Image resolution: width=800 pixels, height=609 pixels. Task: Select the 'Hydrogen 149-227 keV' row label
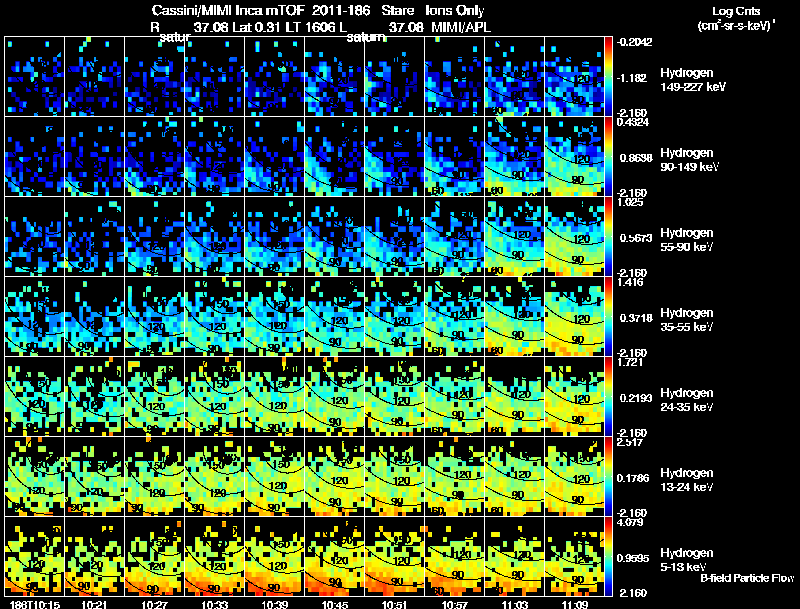tap(693, 80)
